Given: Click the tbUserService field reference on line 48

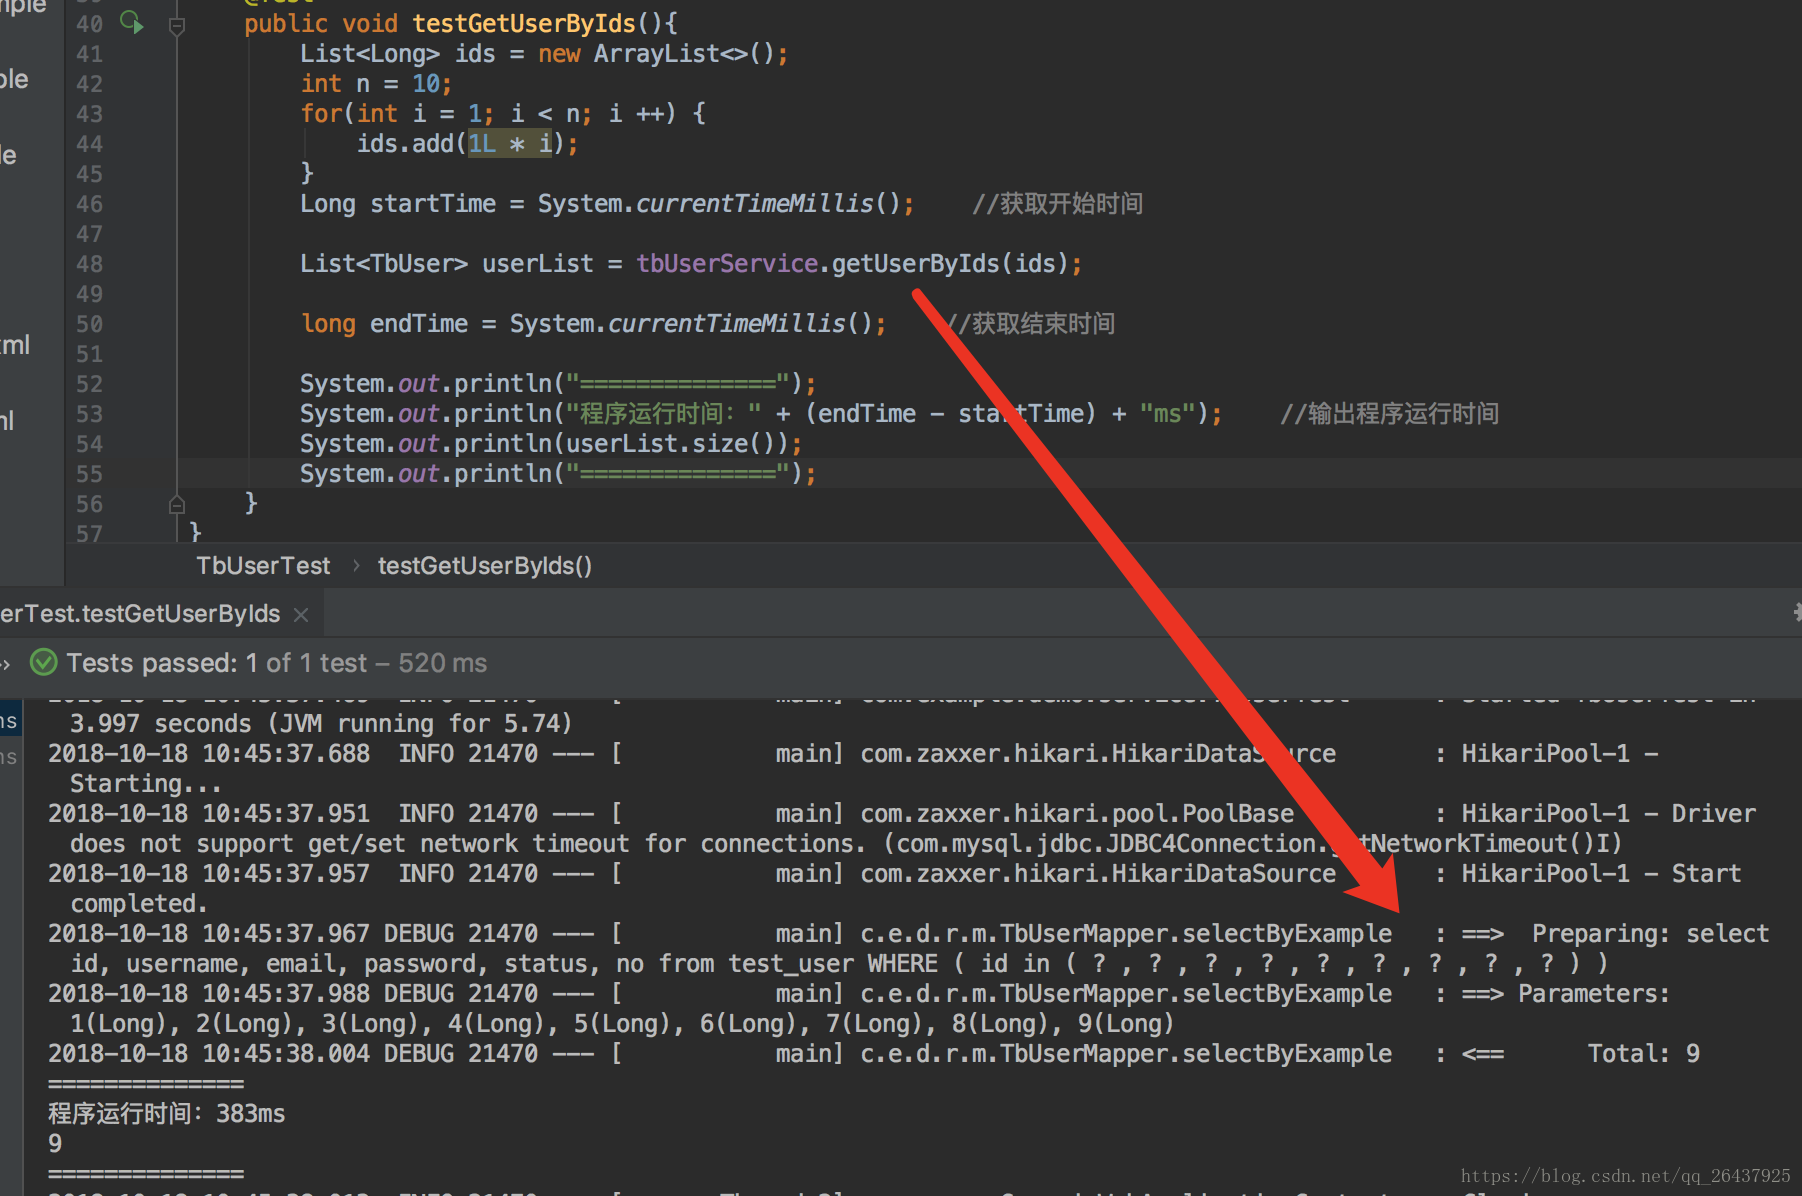Looking at the screenshot, I should pyautogui.click(x=727, y=263).
